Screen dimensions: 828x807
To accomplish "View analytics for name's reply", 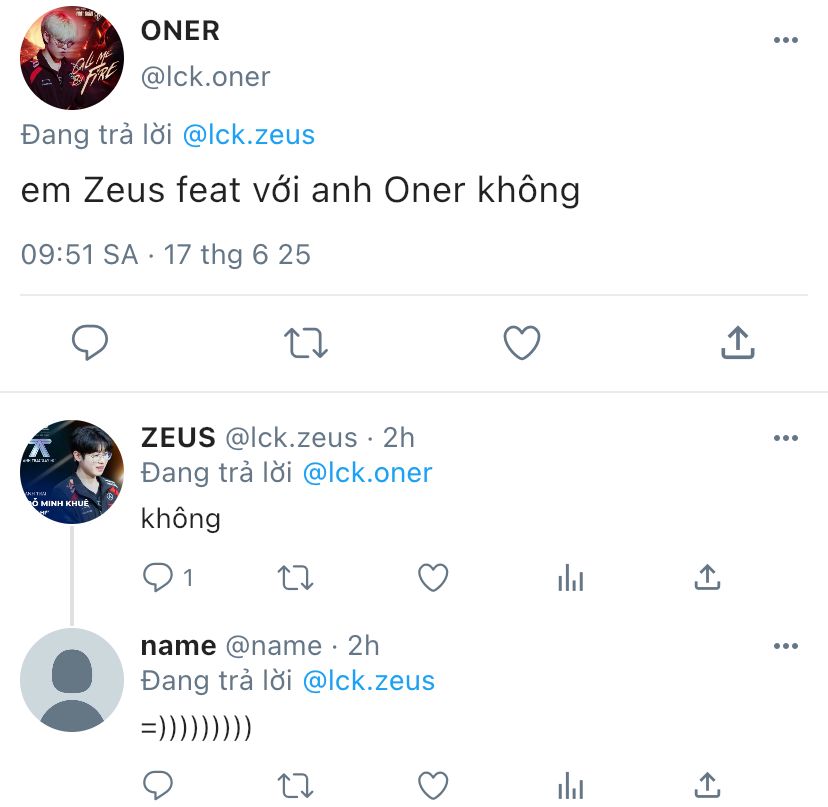I will [x=570, y=784].
